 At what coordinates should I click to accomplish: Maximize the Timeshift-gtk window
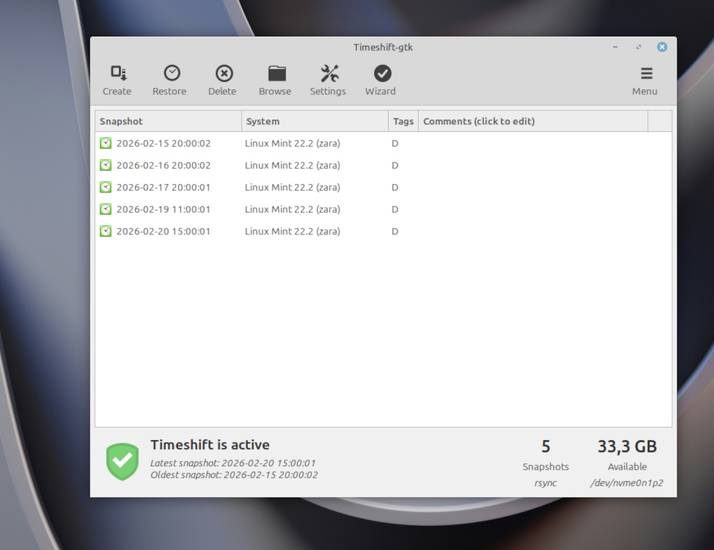click(x=639, y=47)
